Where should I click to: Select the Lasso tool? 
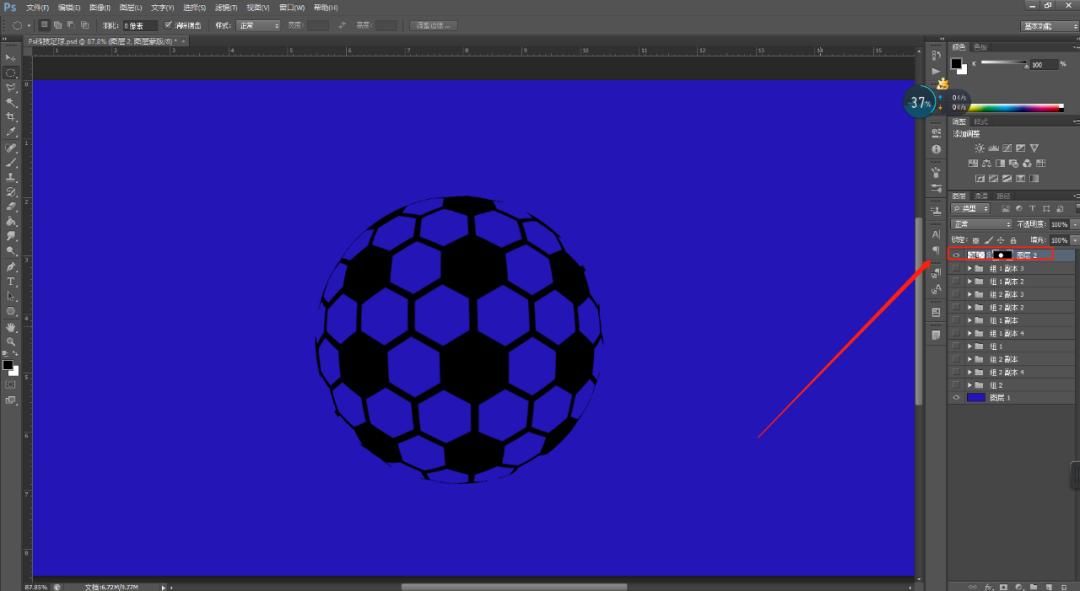[x=11, y=88]
